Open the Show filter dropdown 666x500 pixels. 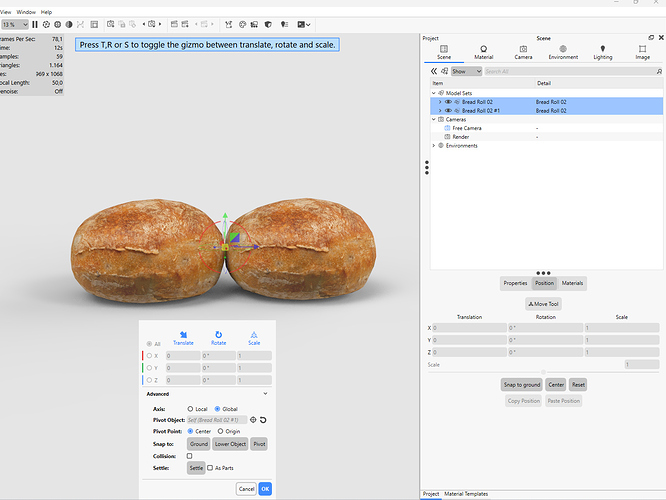pos(466,71)
